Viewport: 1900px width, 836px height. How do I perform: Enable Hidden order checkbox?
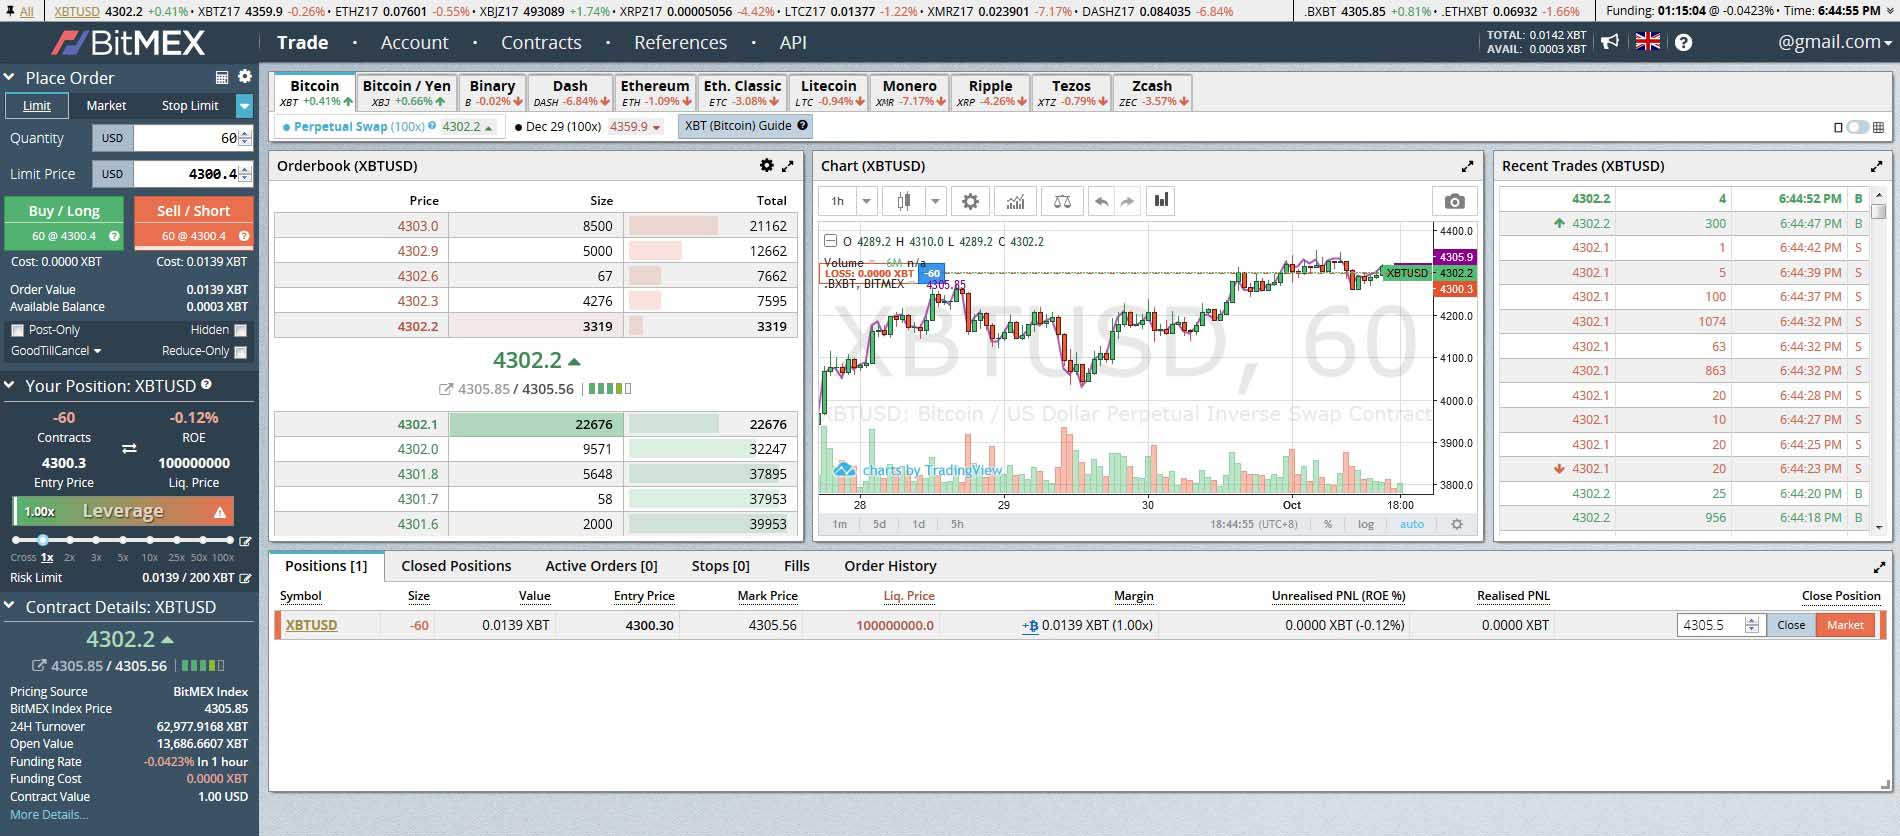tap(240, 330)
